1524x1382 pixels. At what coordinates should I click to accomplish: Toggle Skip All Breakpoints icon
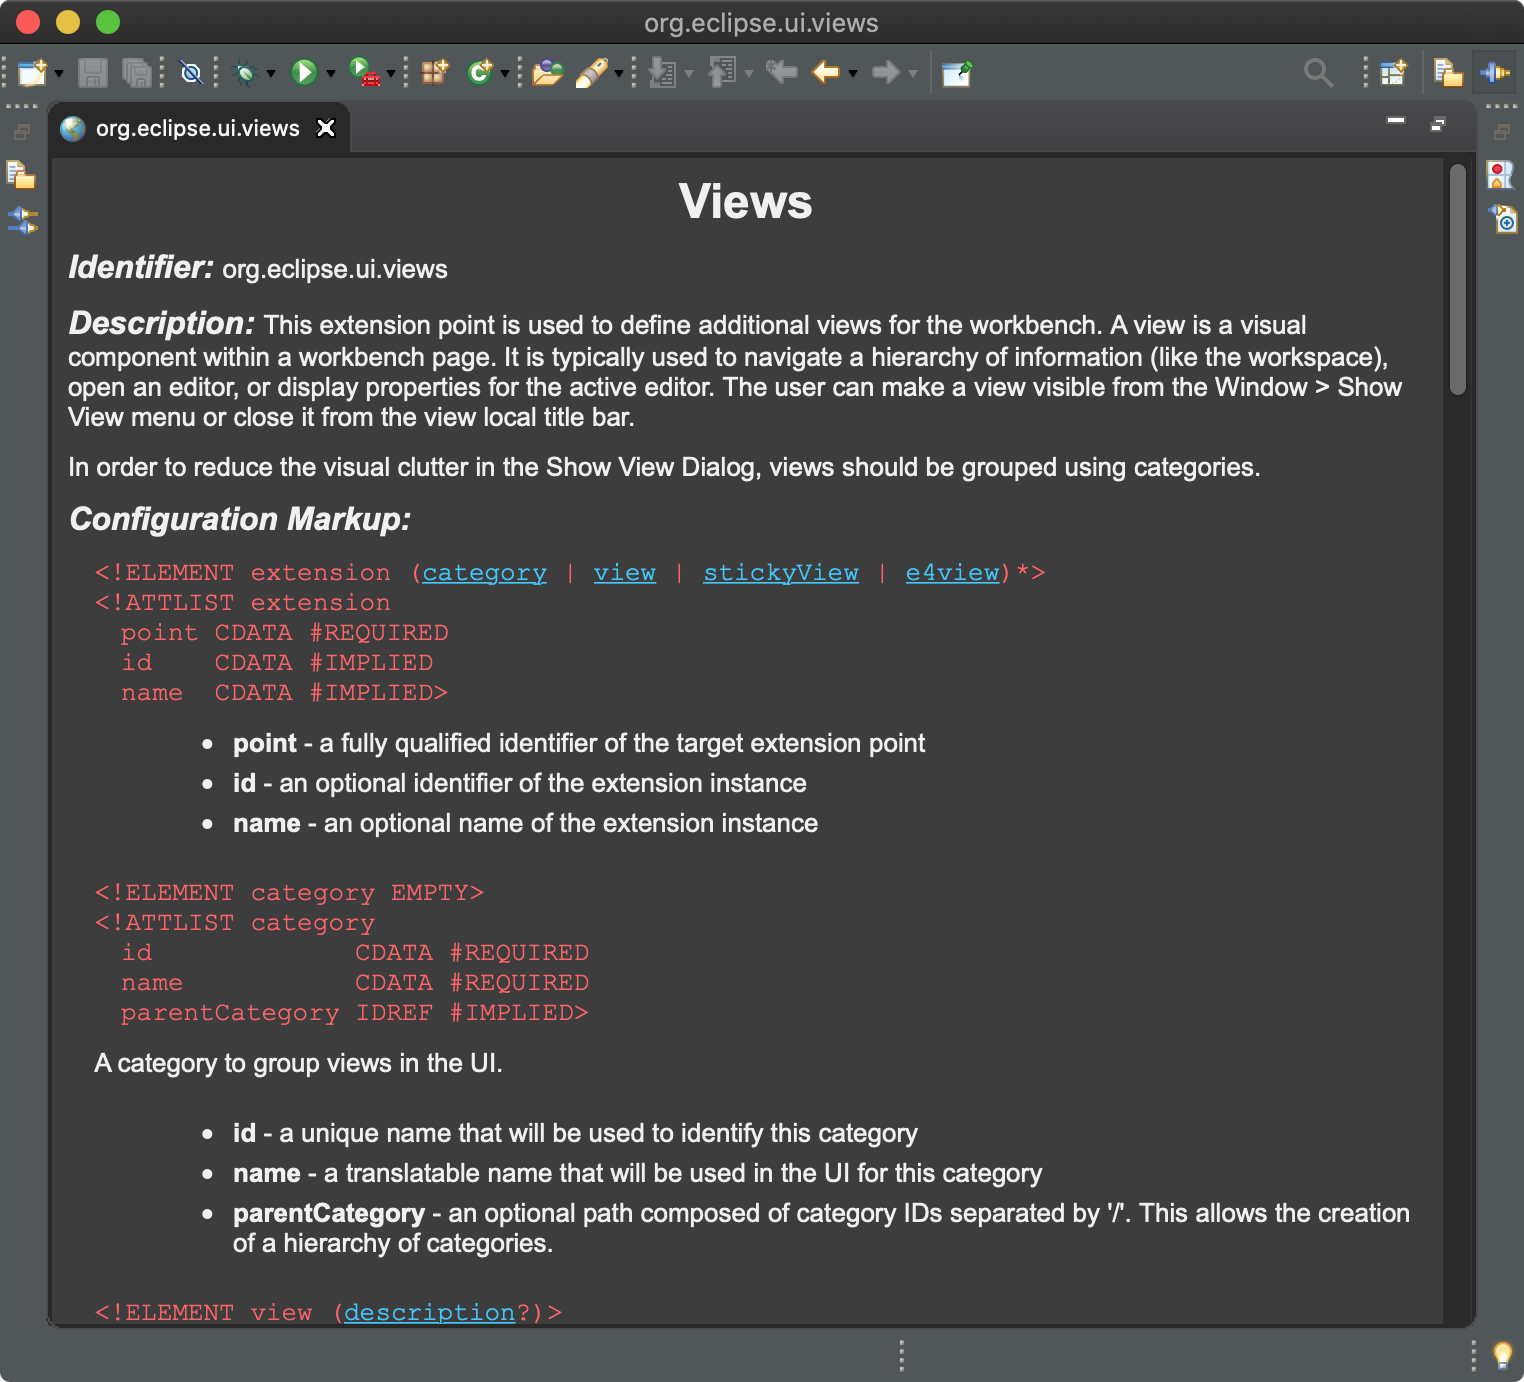pyautogui.click(x=190, y=73)
